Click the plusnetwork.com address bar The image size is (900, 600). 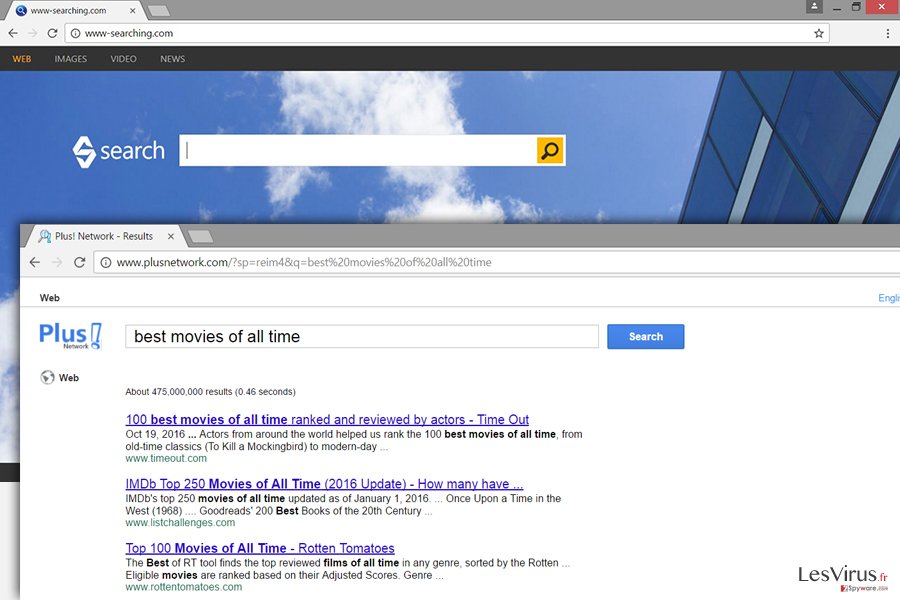(497, 262)
